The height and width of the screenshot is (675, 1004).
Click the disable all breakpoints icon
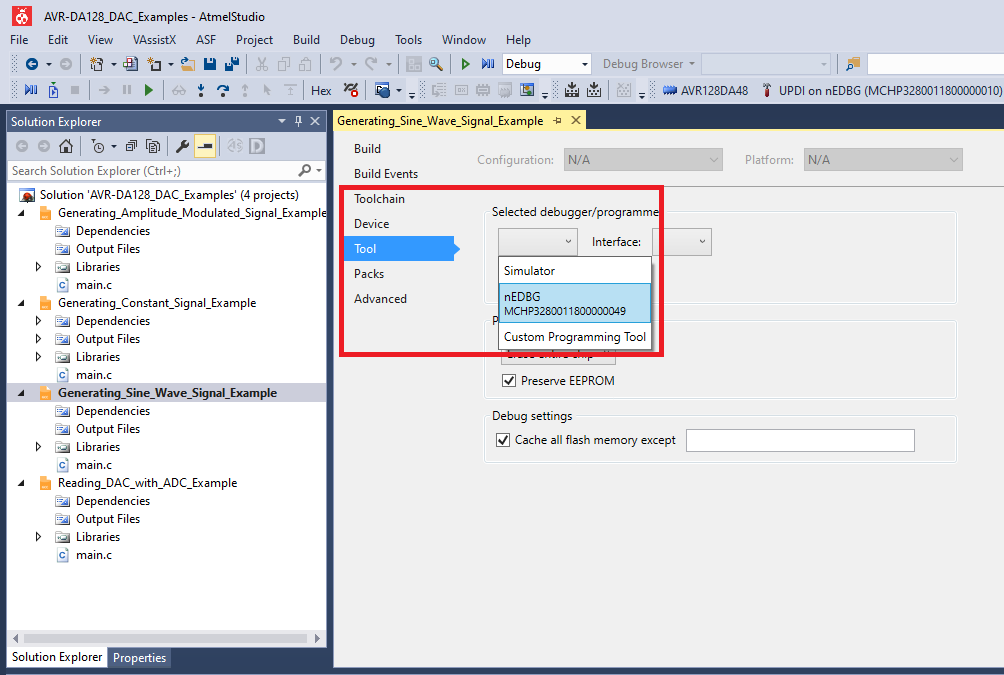tap(350, 90)
